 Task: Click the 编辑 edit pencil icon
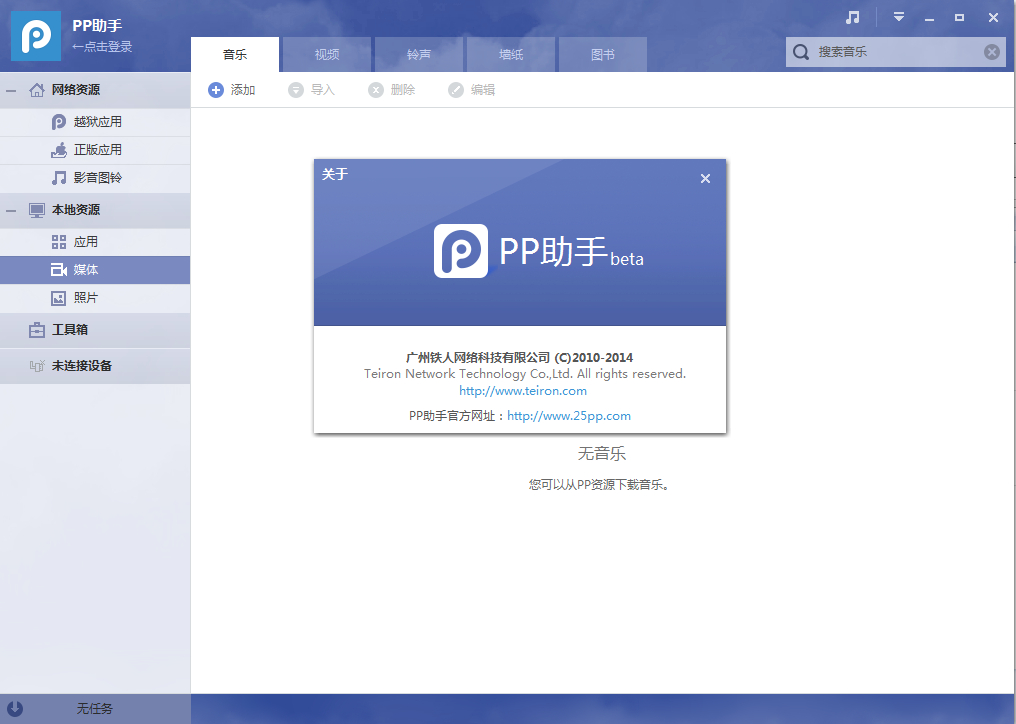click(x=456, y=90)
